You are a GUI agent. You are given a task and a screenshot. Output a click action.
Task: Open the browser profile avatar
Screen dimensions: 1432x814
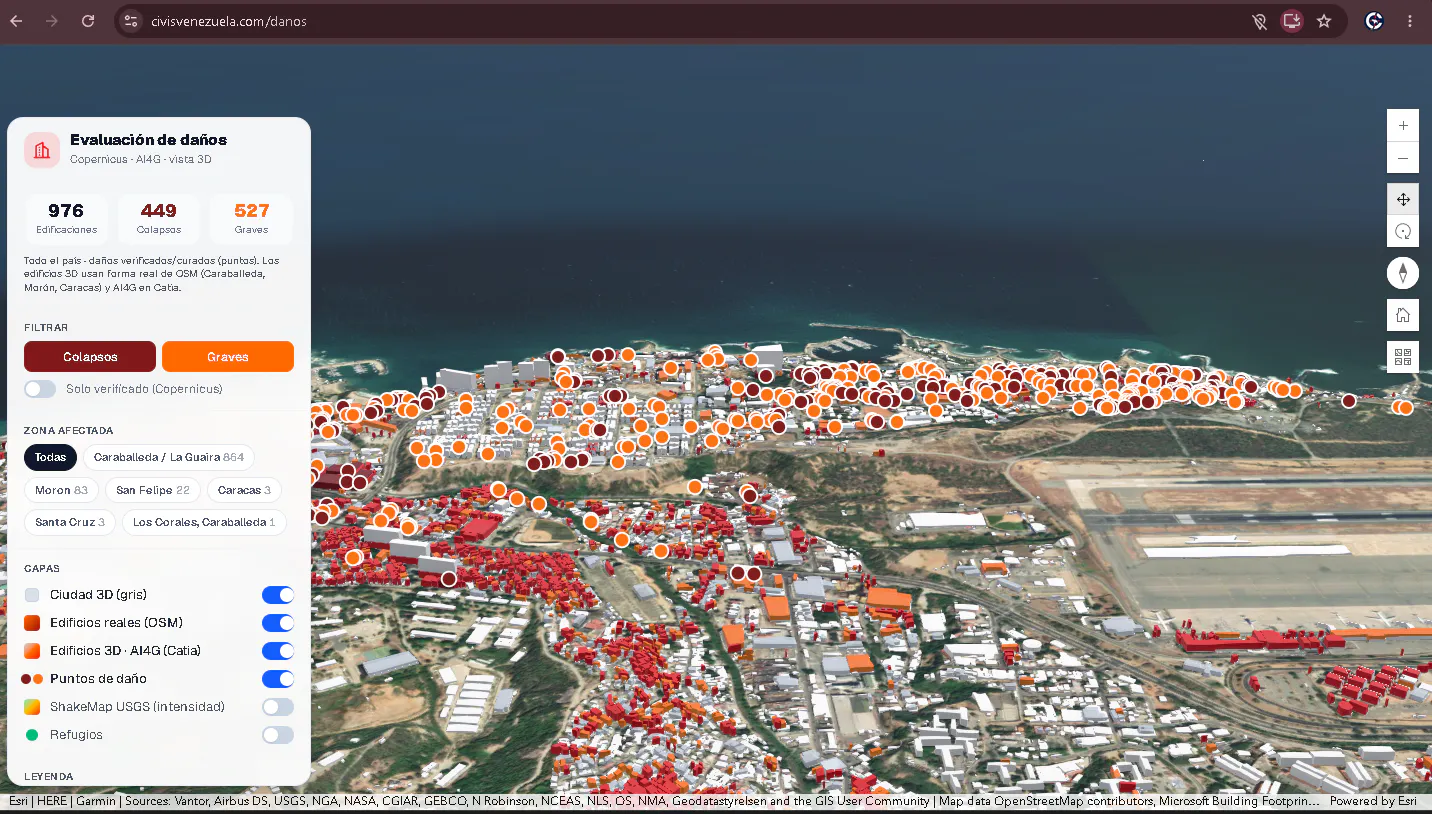pos(1375,21)
